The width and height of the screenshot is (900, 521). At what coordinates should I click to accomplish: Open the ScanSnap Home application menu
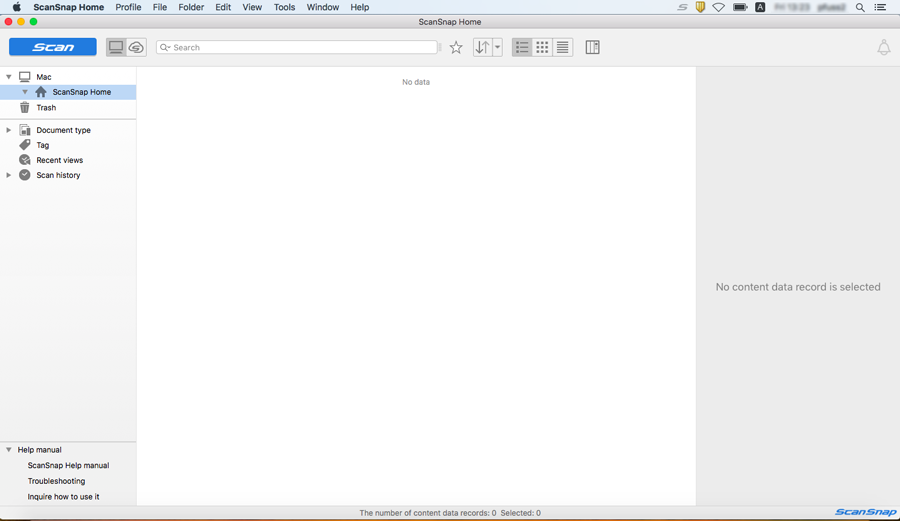tap(68, 7)
